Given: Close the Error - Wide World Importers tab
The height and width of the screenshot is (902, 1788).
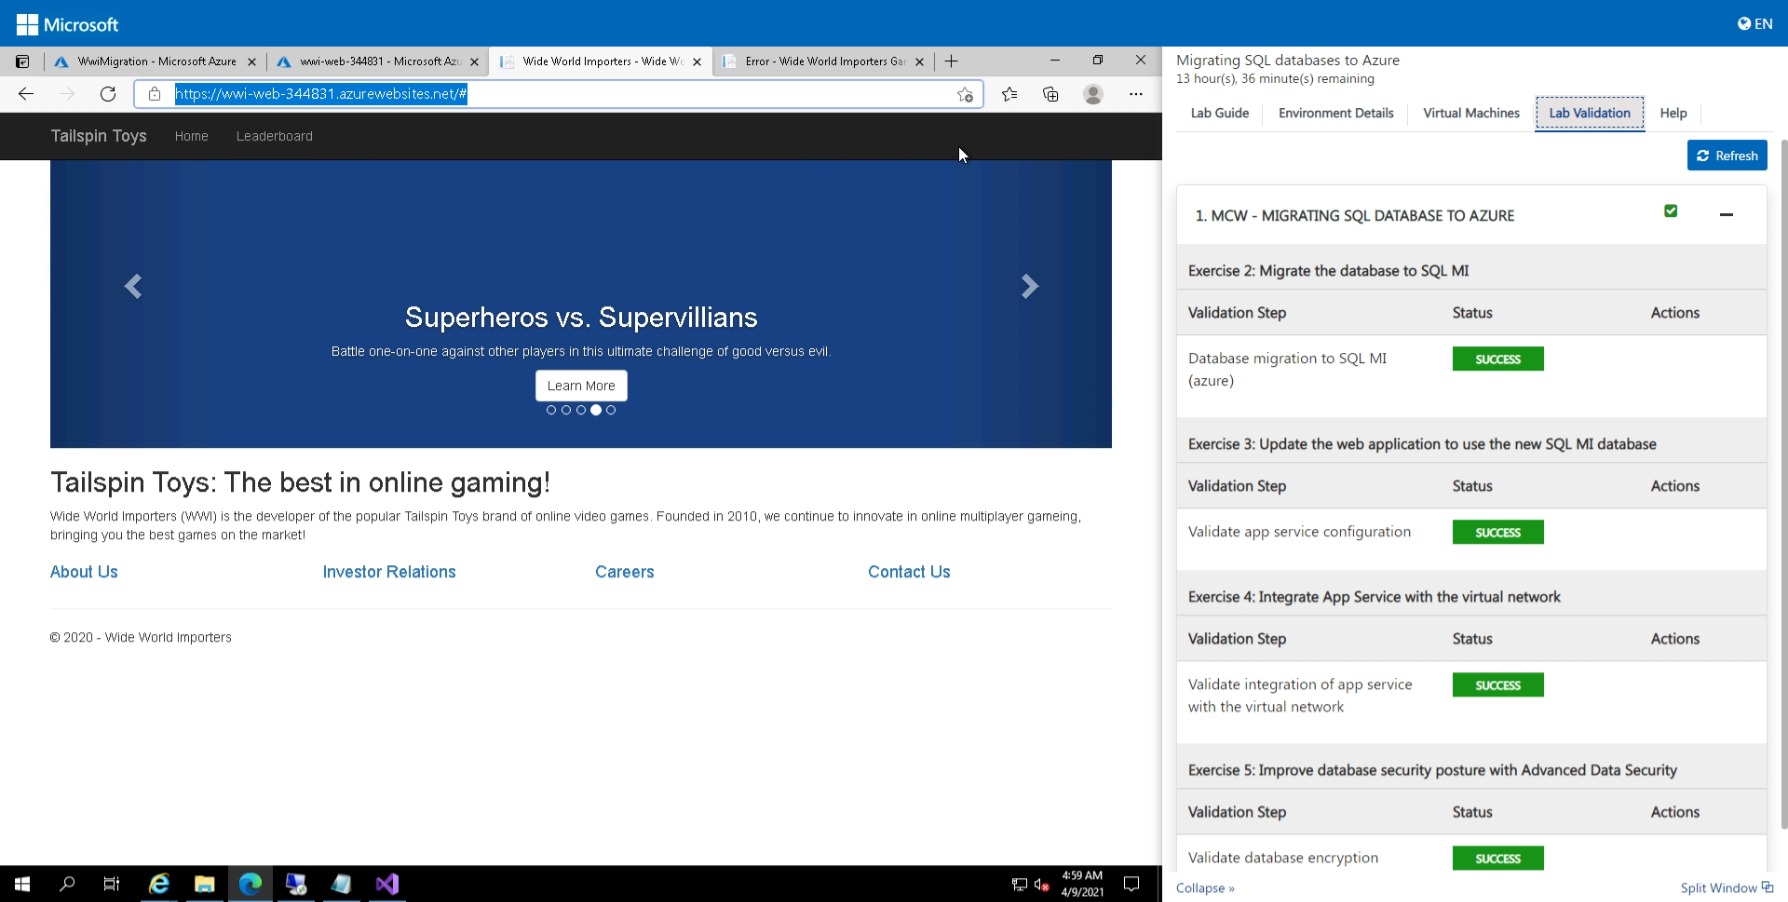Looking at the screenshot, I should (x=919, y=62).
